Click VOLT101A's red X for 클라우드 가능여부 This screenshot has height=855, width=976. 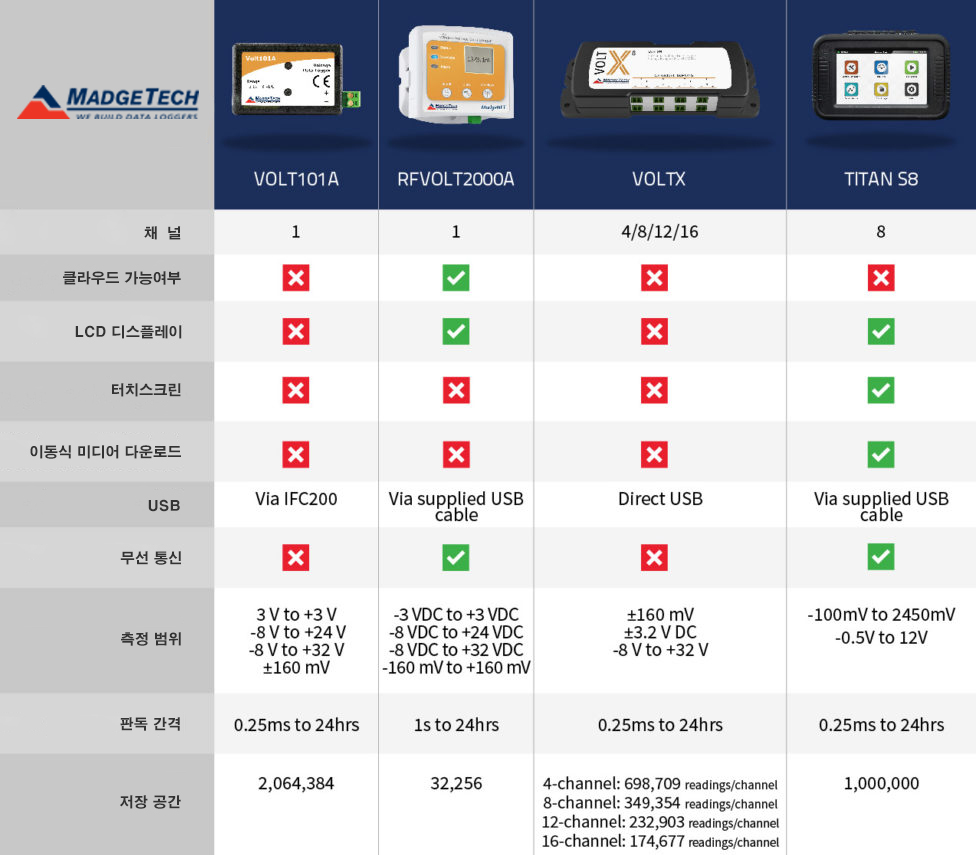pyautogui.click(x=296, y=278)
